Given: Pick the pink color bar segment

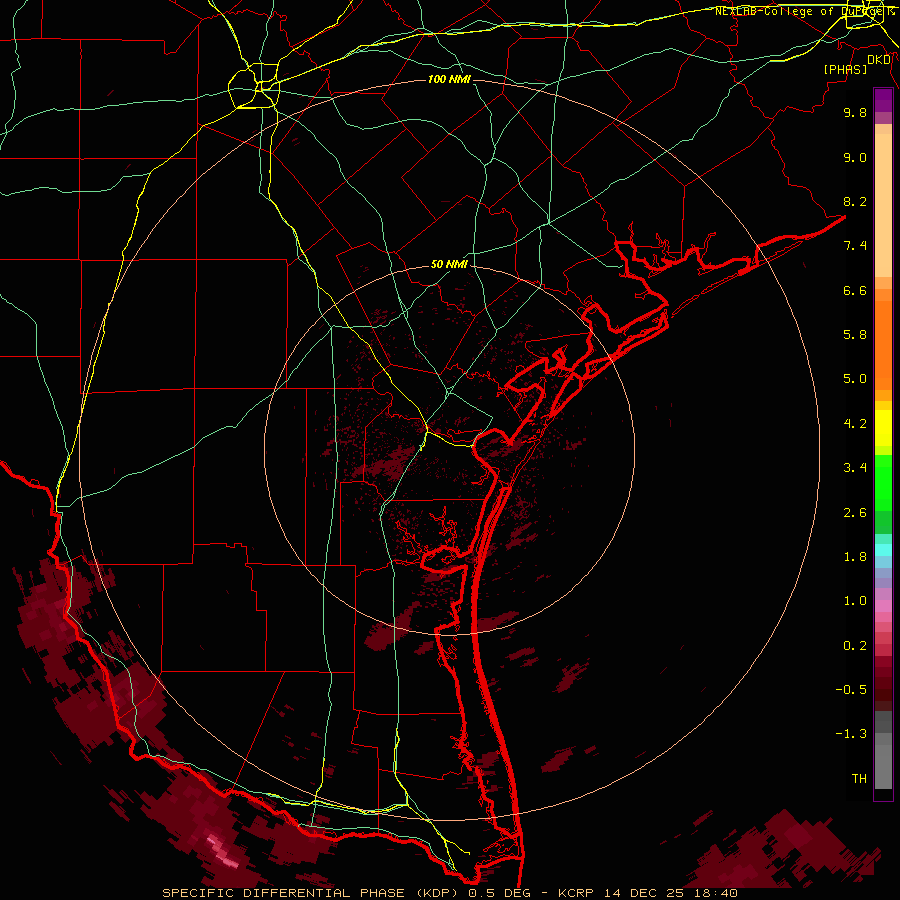Looking at the screenshot, I should [x=883, y=606].
